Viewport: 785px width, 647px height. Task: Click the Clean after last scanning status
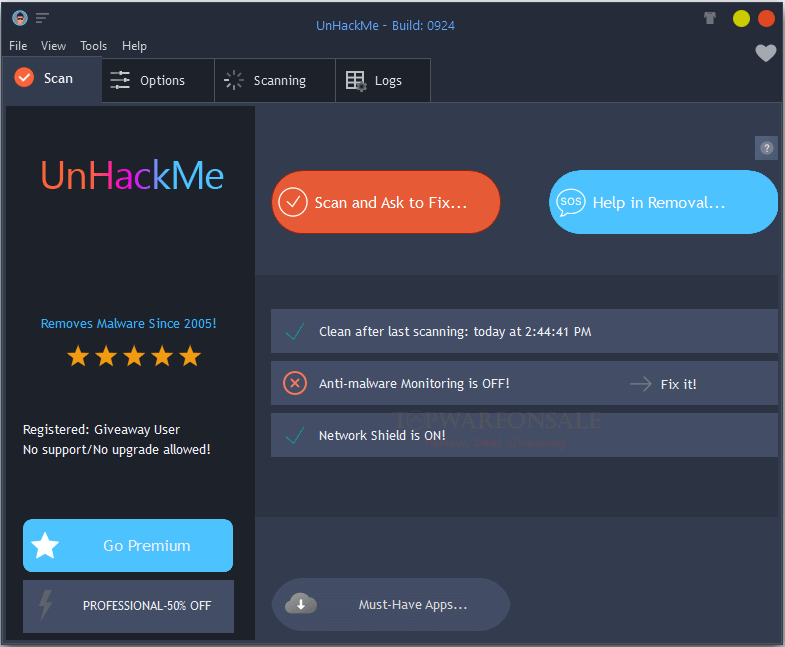point(455,332)
